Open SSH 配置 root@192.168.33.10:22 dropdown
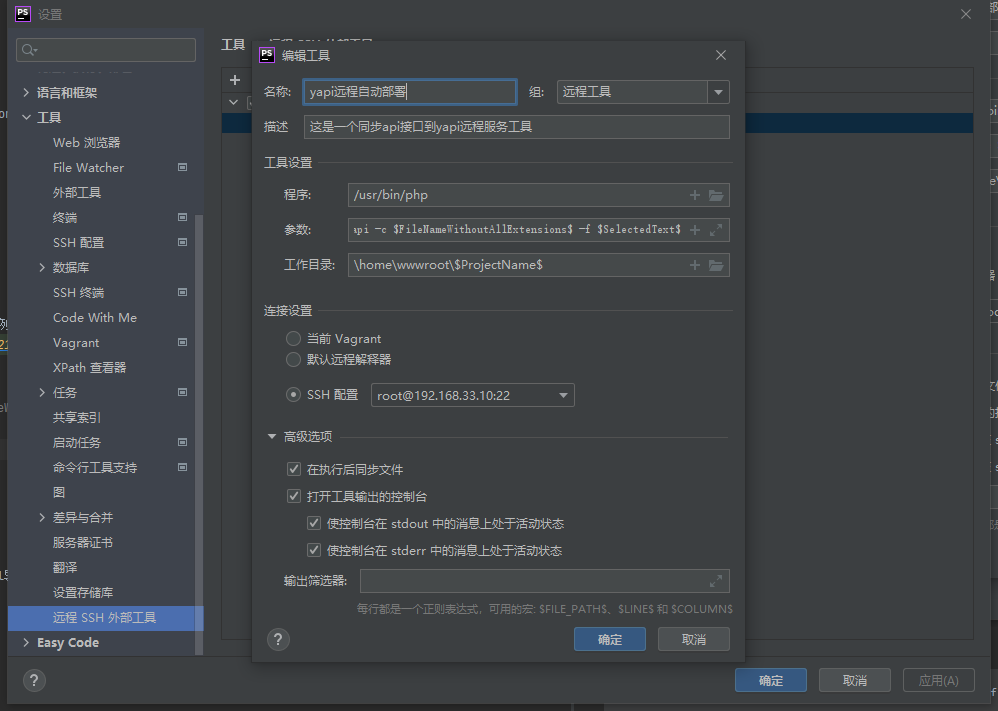This screenshot has height=711, width=998. point(473,395)
